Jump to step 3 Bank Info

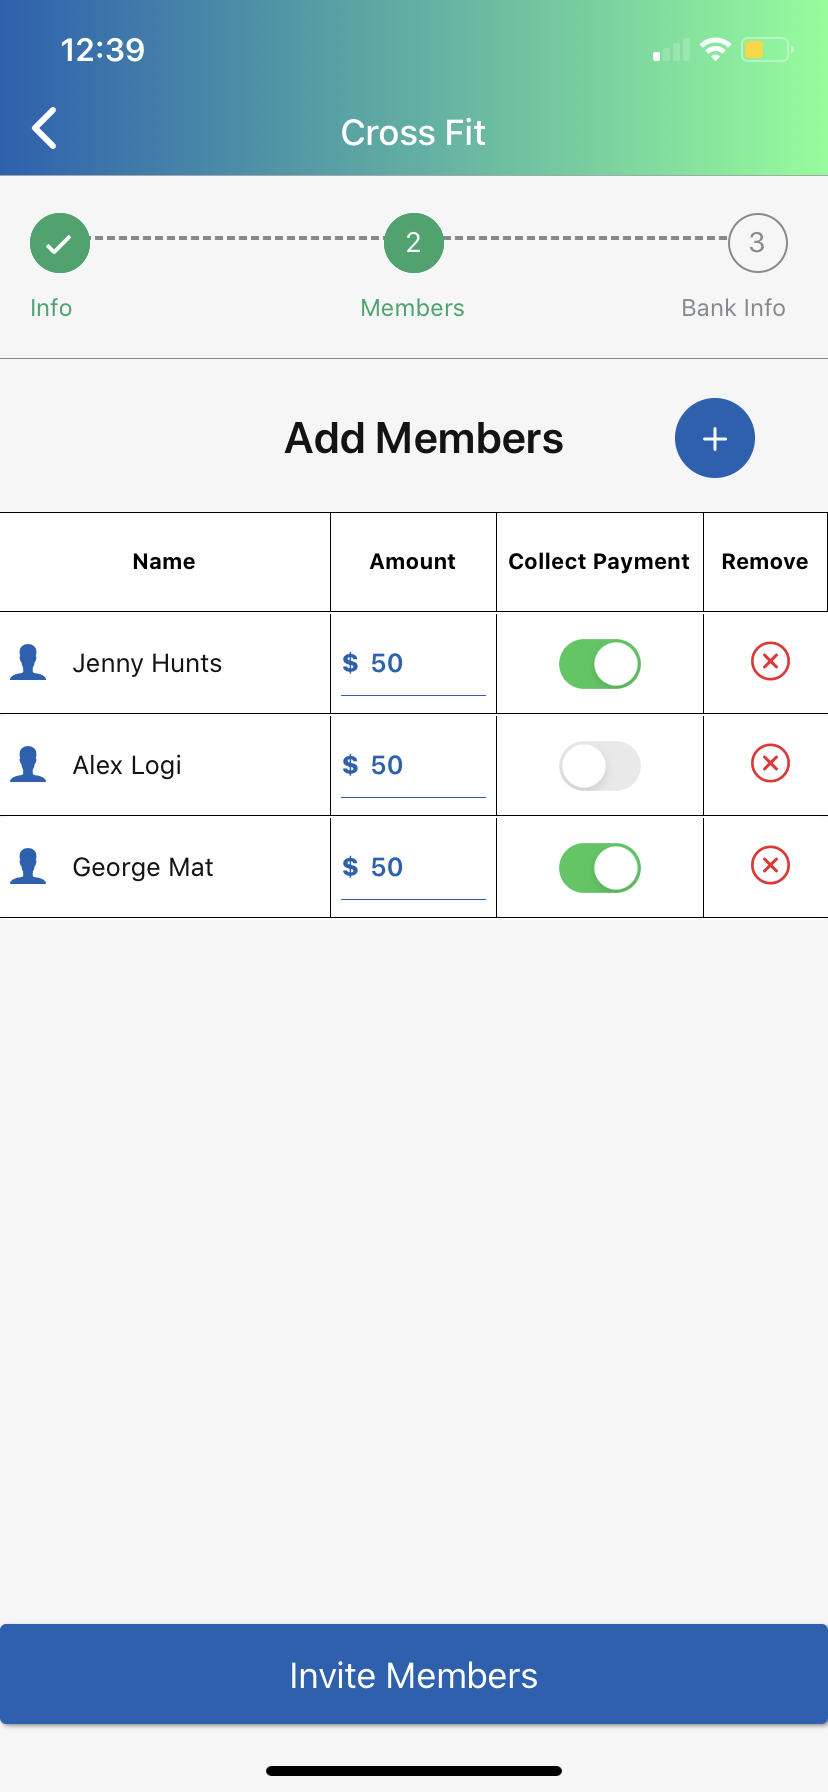(x=757, y=243)
